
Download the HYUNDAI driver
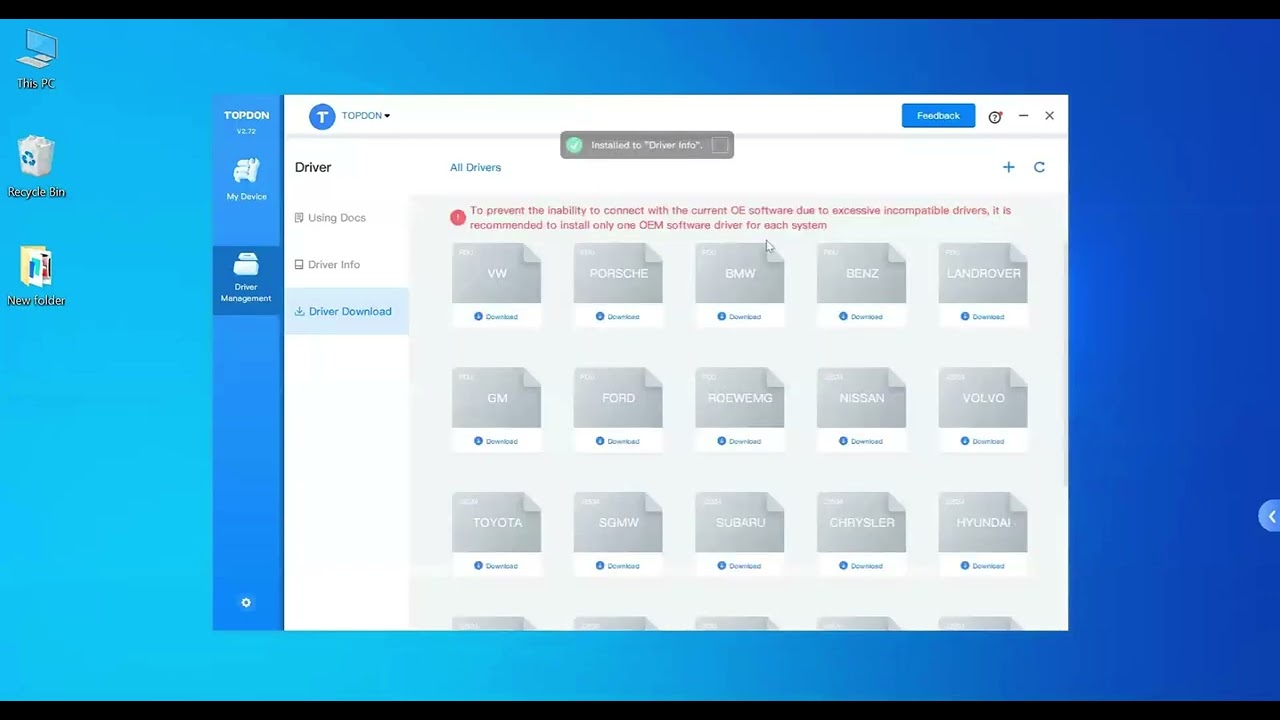pyautogui.click(x=982, y=566)
